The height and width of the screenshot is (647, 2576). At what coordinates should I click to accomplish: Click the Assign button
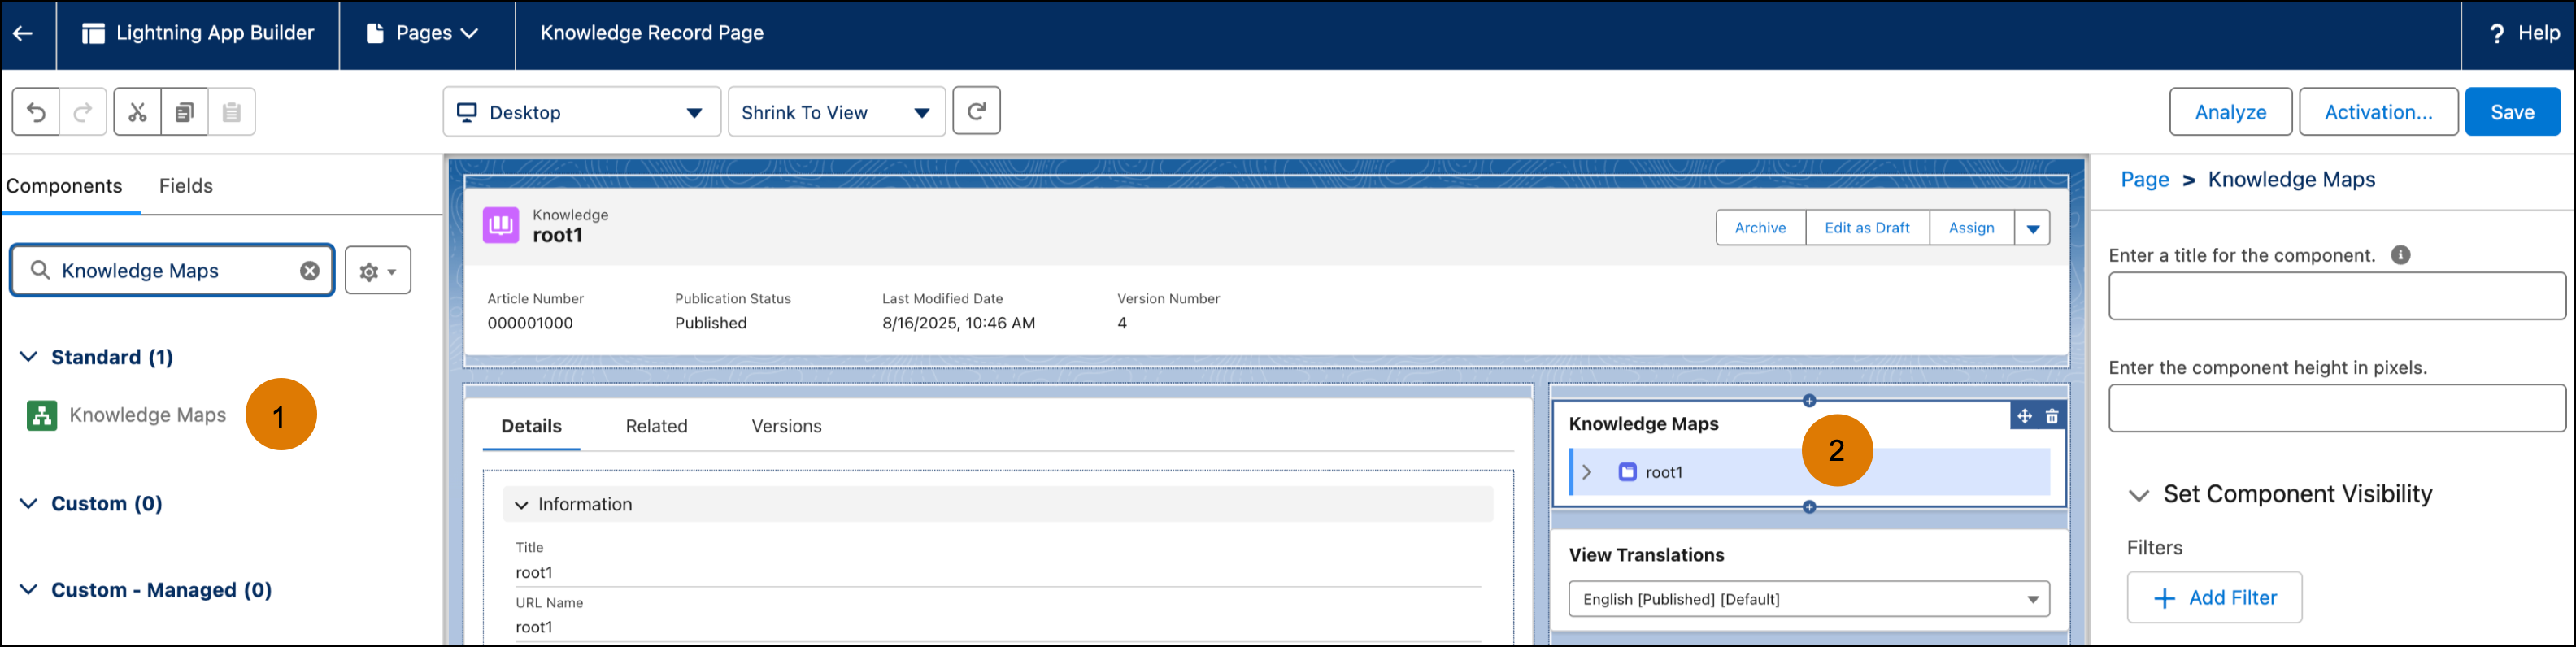point(1971,228)
